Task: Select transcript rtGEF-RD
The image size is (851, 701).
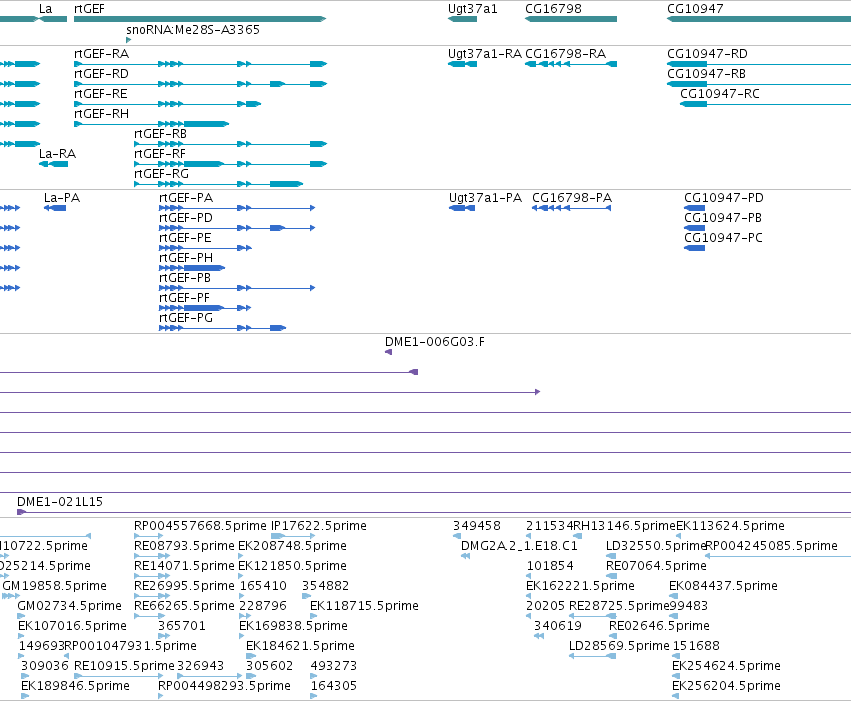Action: pyautogui.click(x=200, y=84)
